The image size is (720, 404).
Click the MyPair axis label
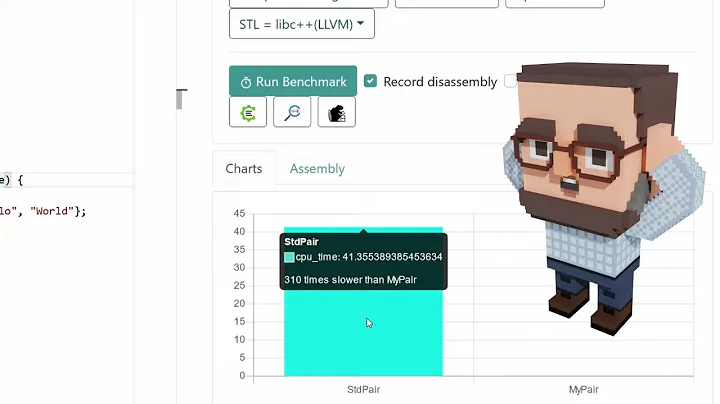[584, 389]
